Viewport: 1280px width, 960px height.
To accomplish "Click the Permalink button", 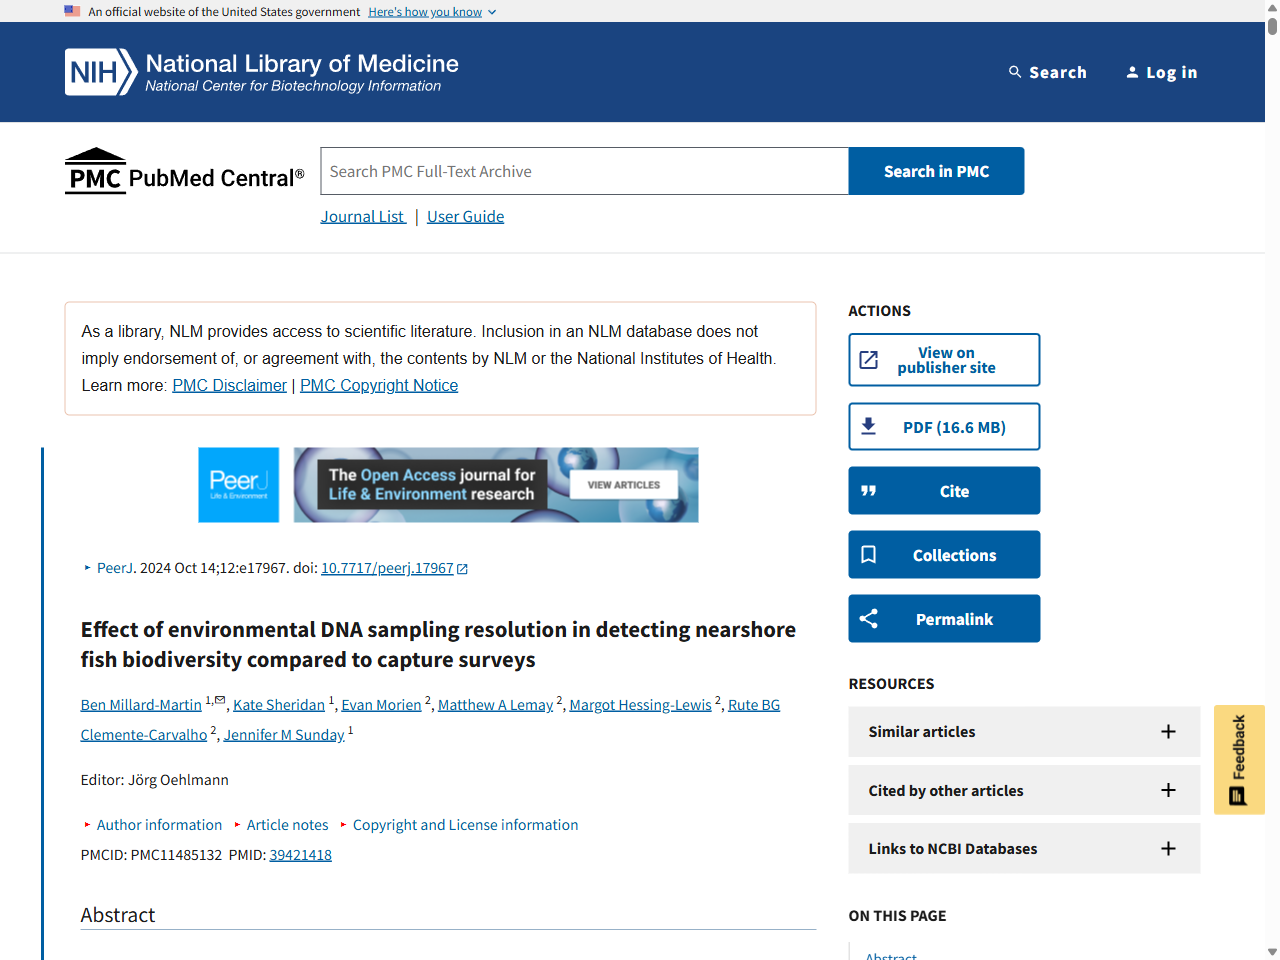I will [x=944, y=619].
